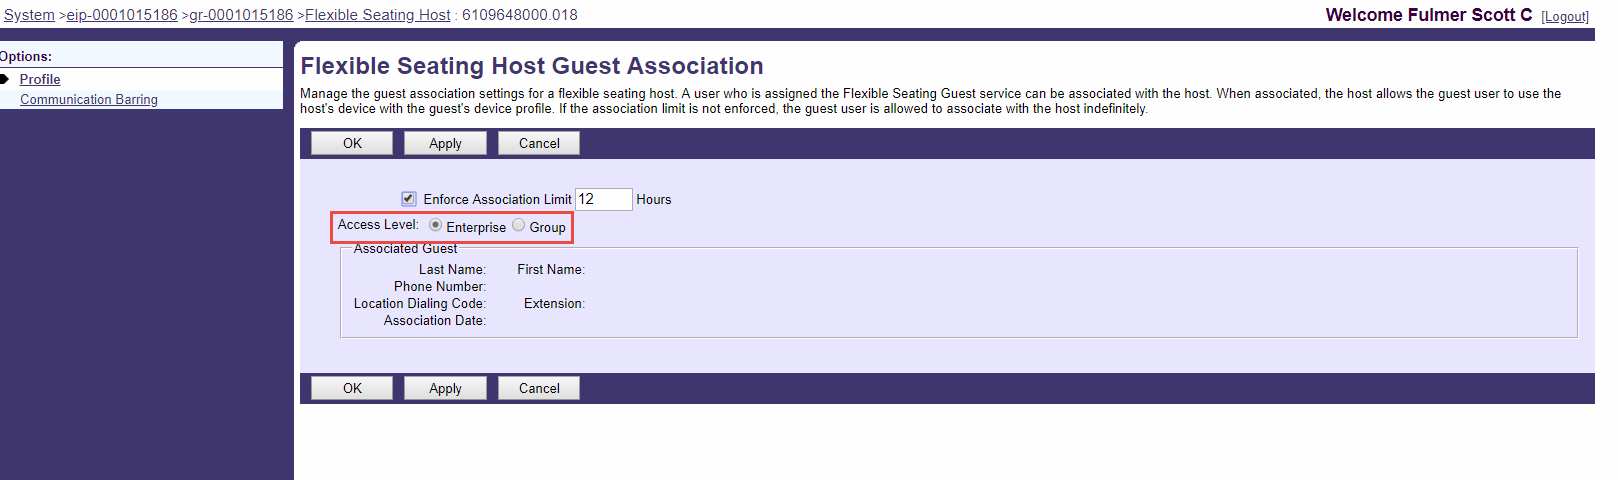Click the Logout link
The width and height of the screenshot is (1618, 480).
[x=1565, y=16]
